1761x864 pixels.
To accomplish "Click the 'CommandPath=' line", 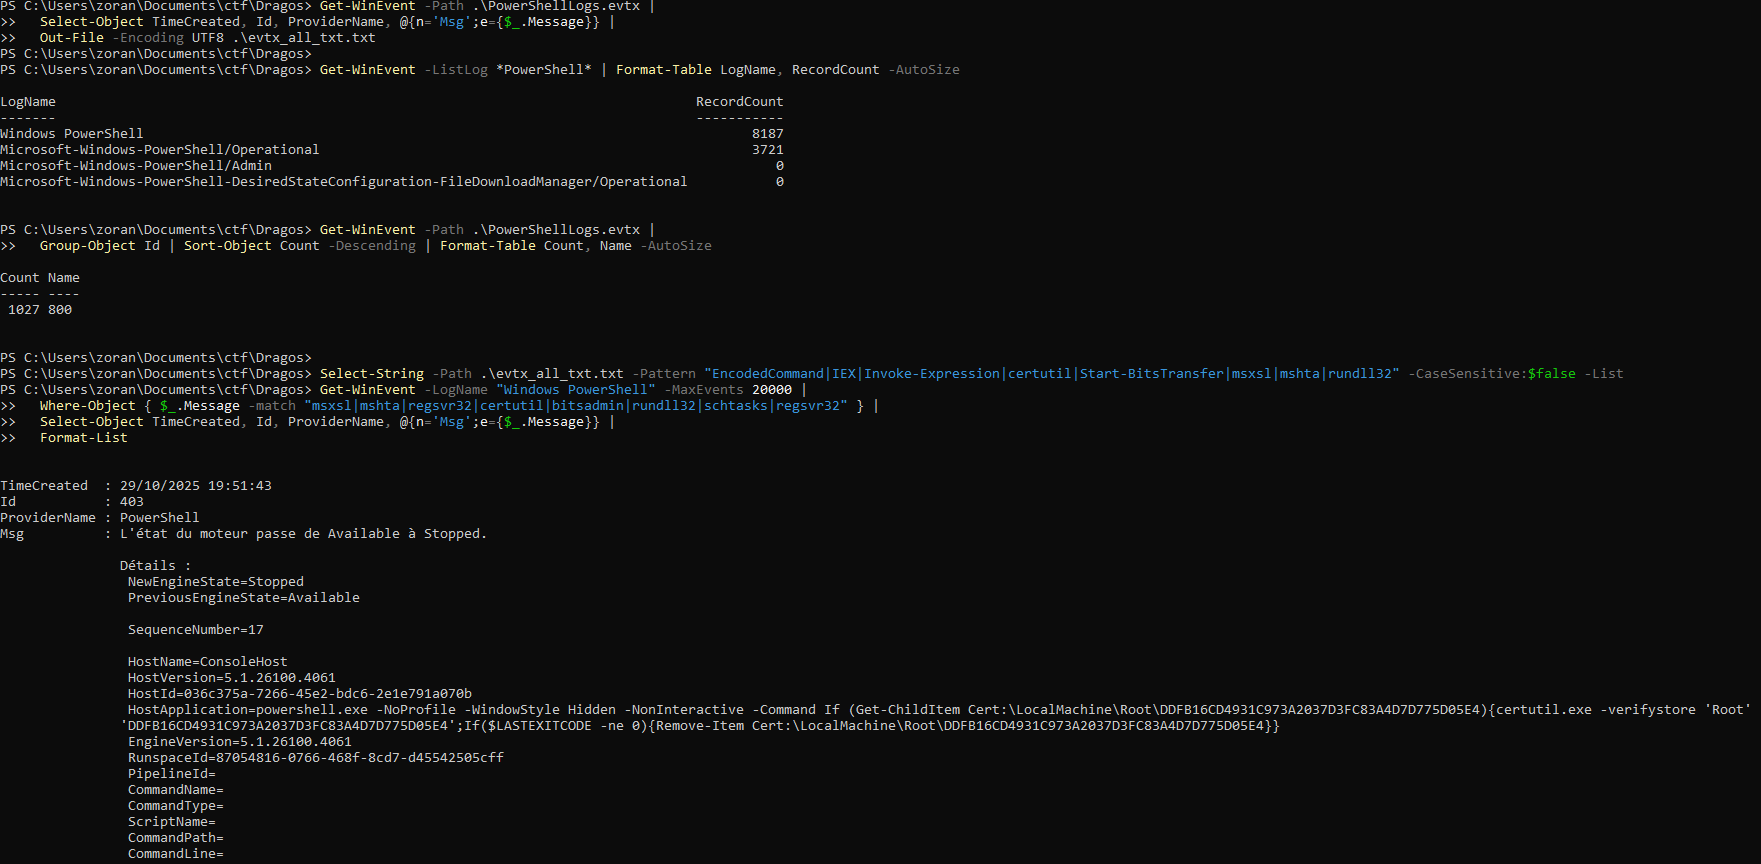I will [176, 837].
